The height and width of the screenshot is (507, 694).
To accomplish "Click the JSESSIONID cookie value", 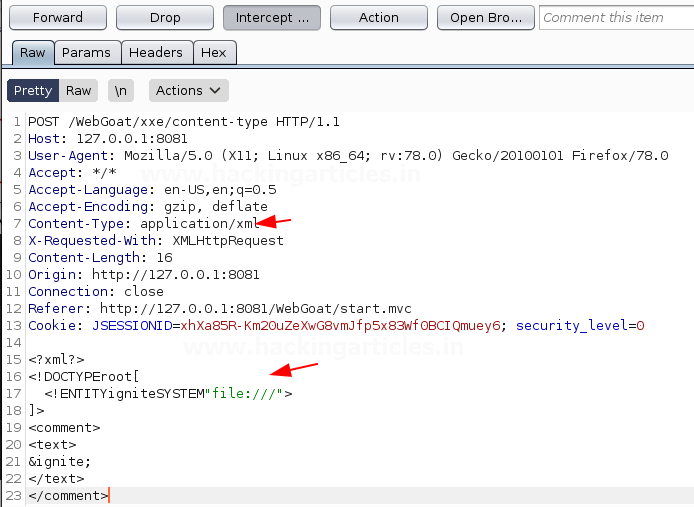I will point(340,326).
